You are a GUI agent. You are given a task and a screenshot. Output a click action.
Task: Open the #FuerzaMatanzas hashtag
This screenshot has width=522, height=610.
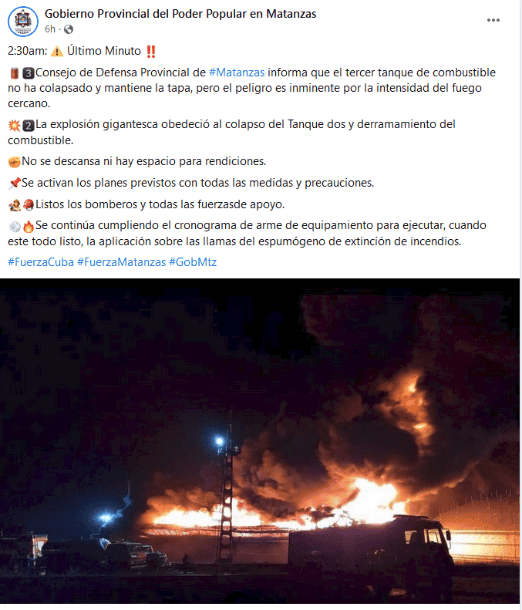[121, 262]
